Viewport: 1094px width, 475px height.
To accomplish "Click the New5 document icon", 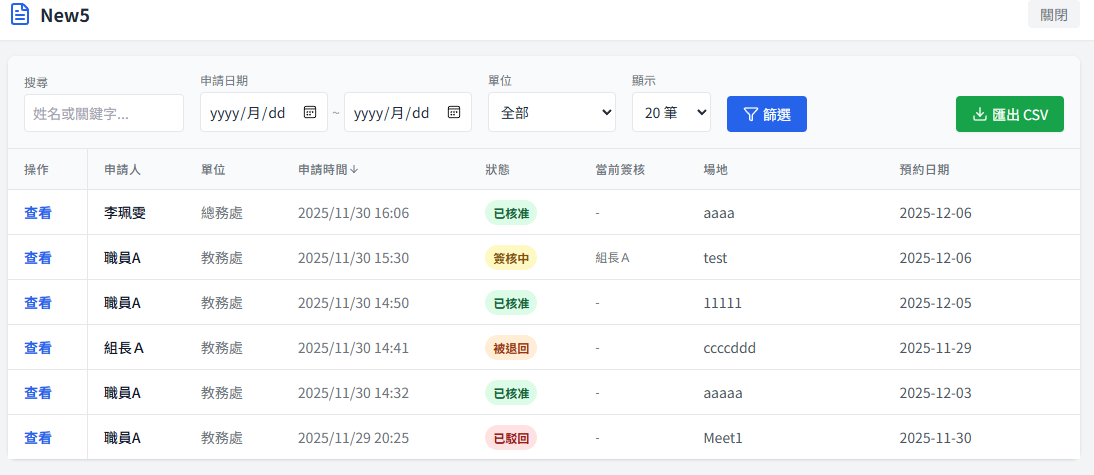I will (x=20, y=15).
